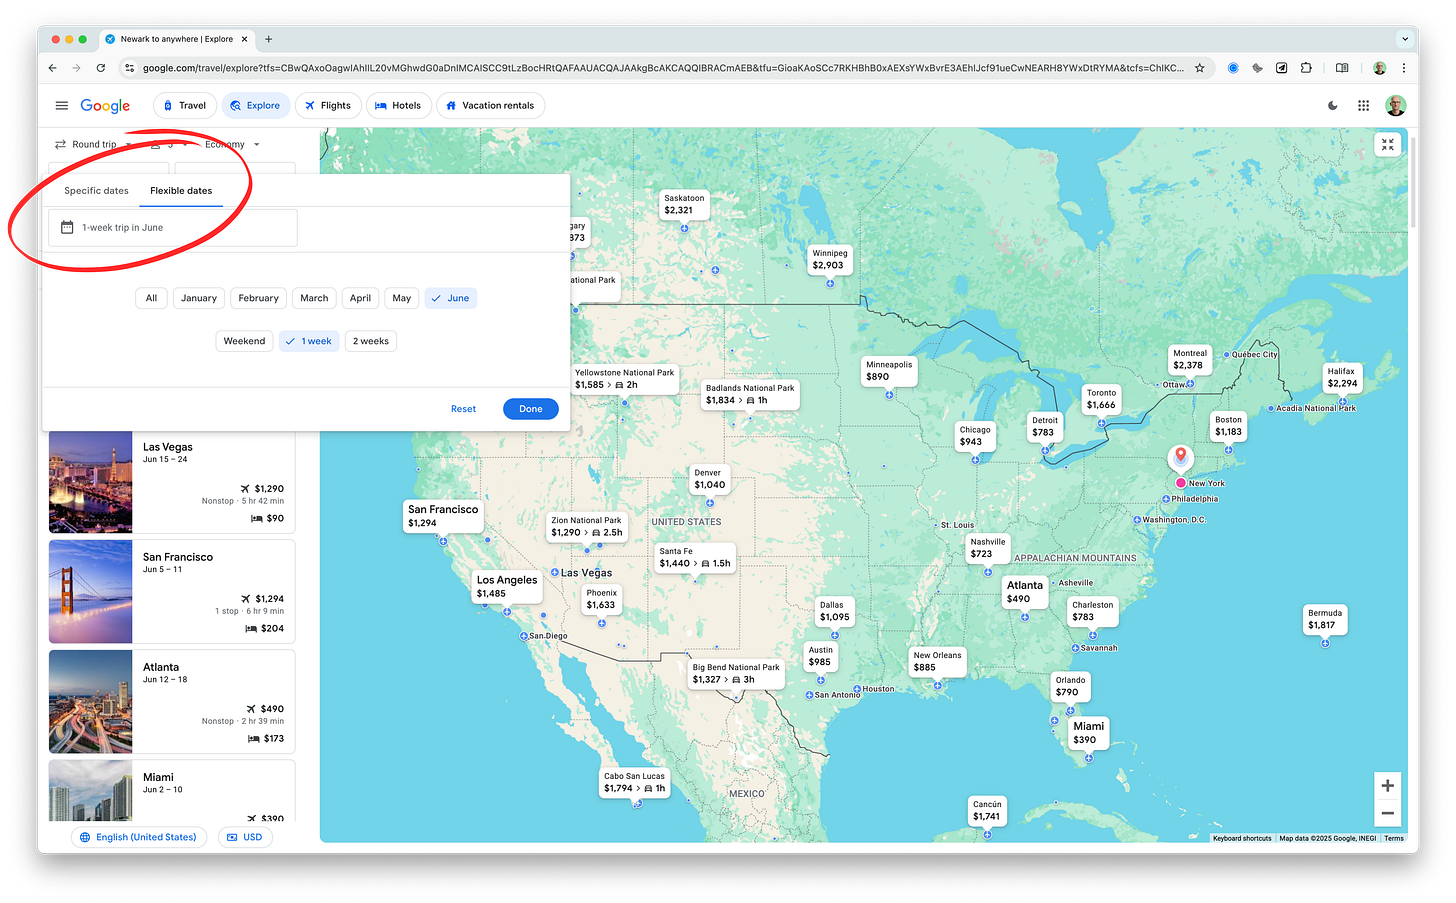
Task: Toggle dark mode moon icon
Action: coord(1333,105)
